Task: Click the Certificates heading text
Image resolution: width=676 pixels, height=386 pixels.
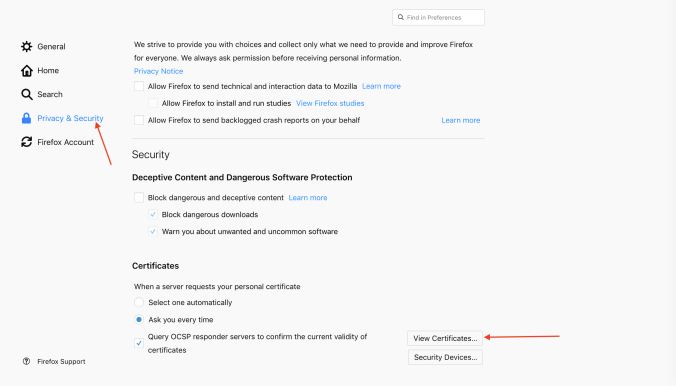Action: tap(156, 266)
